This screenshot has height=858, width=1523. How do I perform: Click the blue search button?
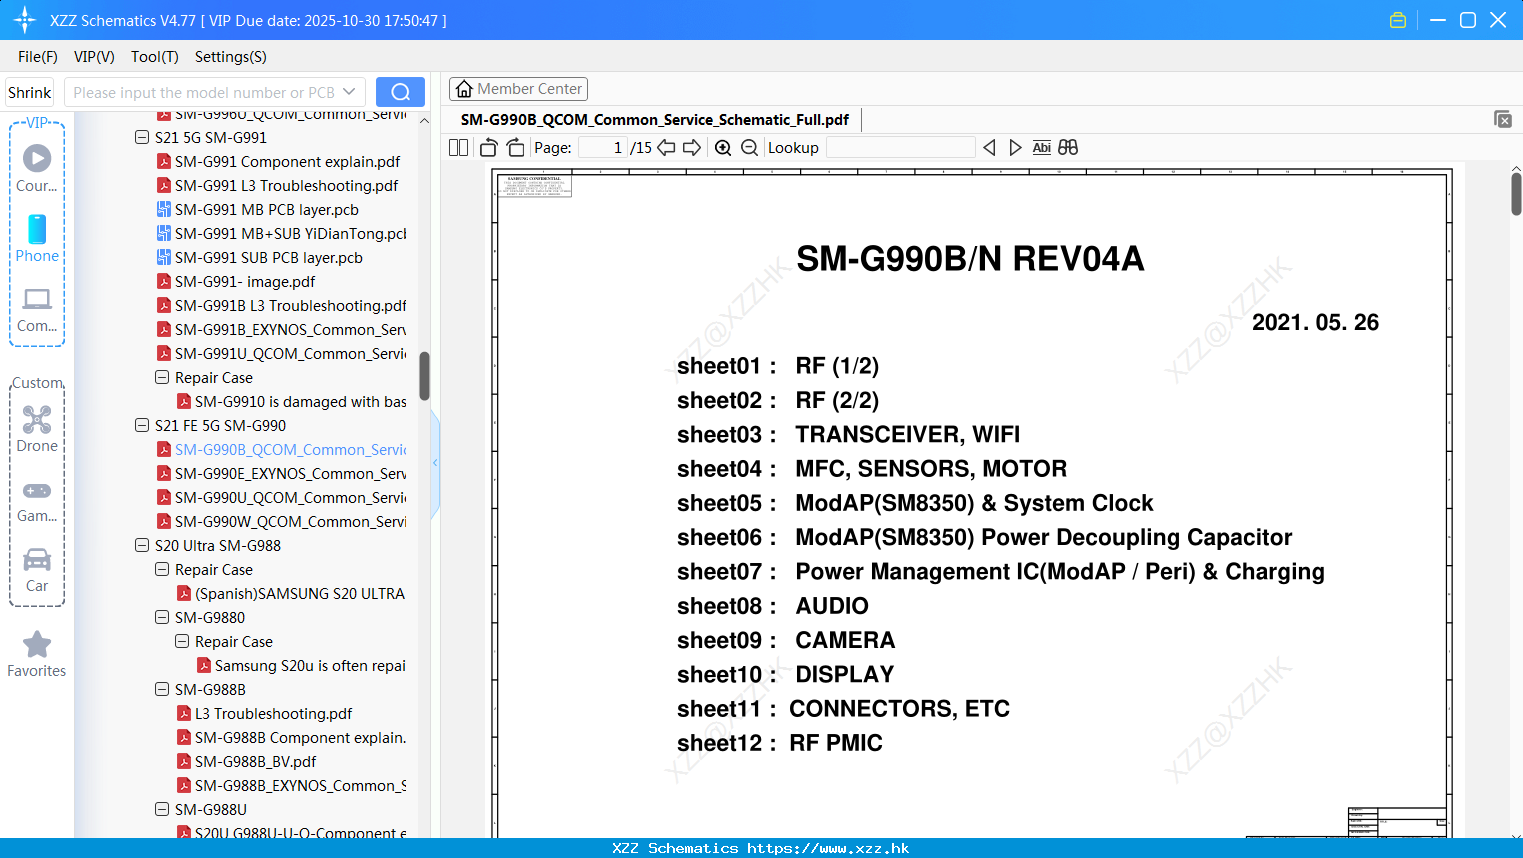pos(400,92)
